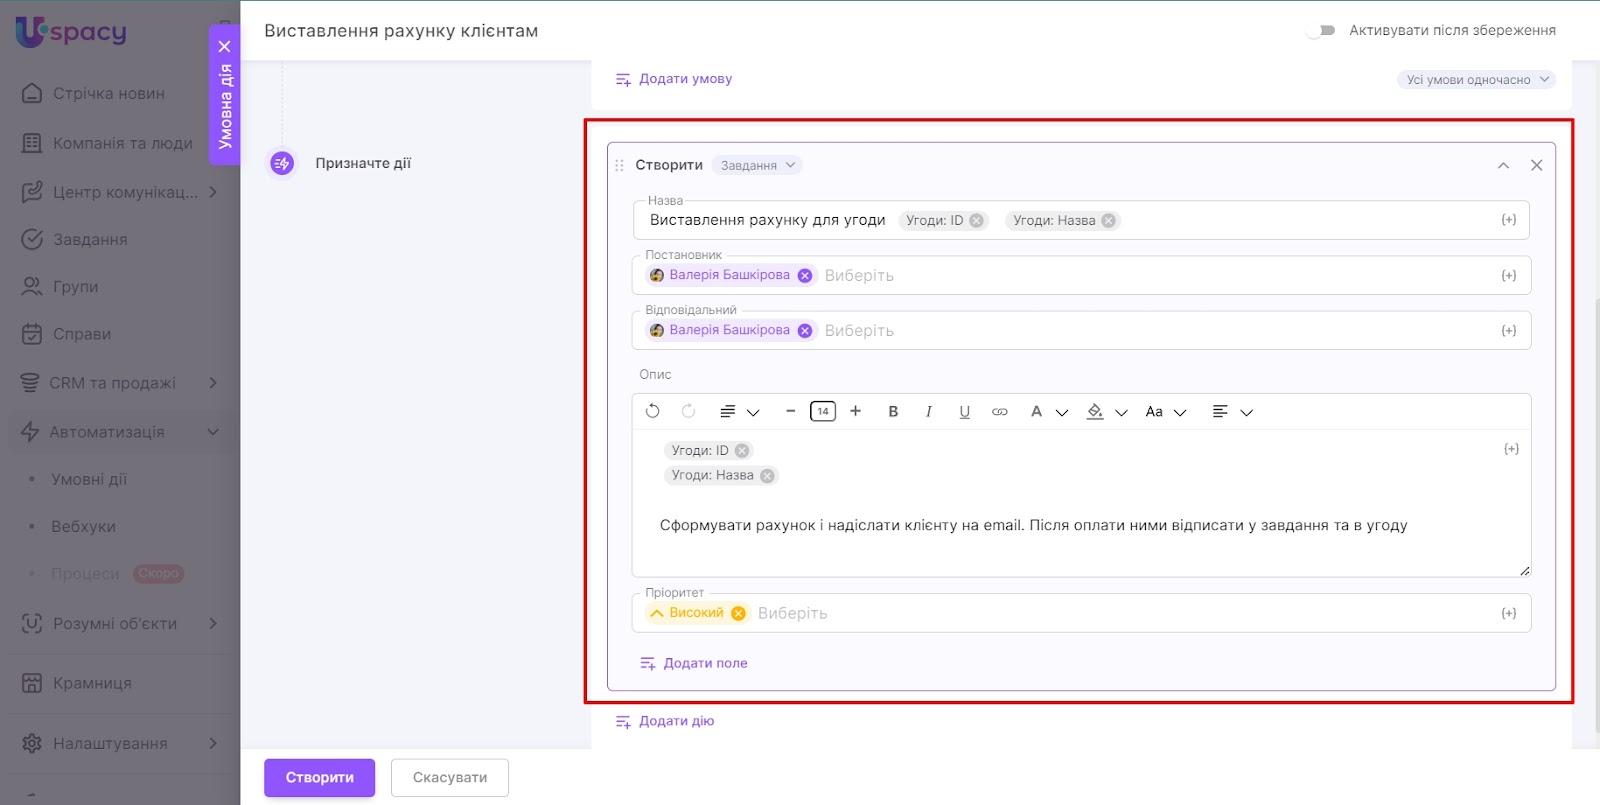Click the Underline formatting icon
1600x805 pixels.
(964, 411)
